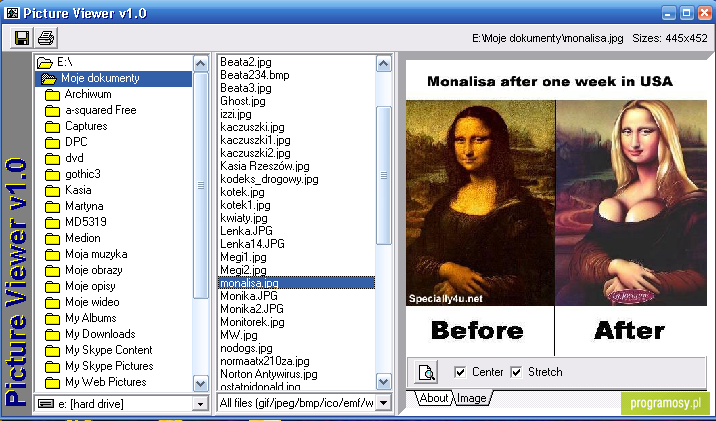716x421 pixels.
Task: Select file kaczuszki1.jpg
Action: 255,140
